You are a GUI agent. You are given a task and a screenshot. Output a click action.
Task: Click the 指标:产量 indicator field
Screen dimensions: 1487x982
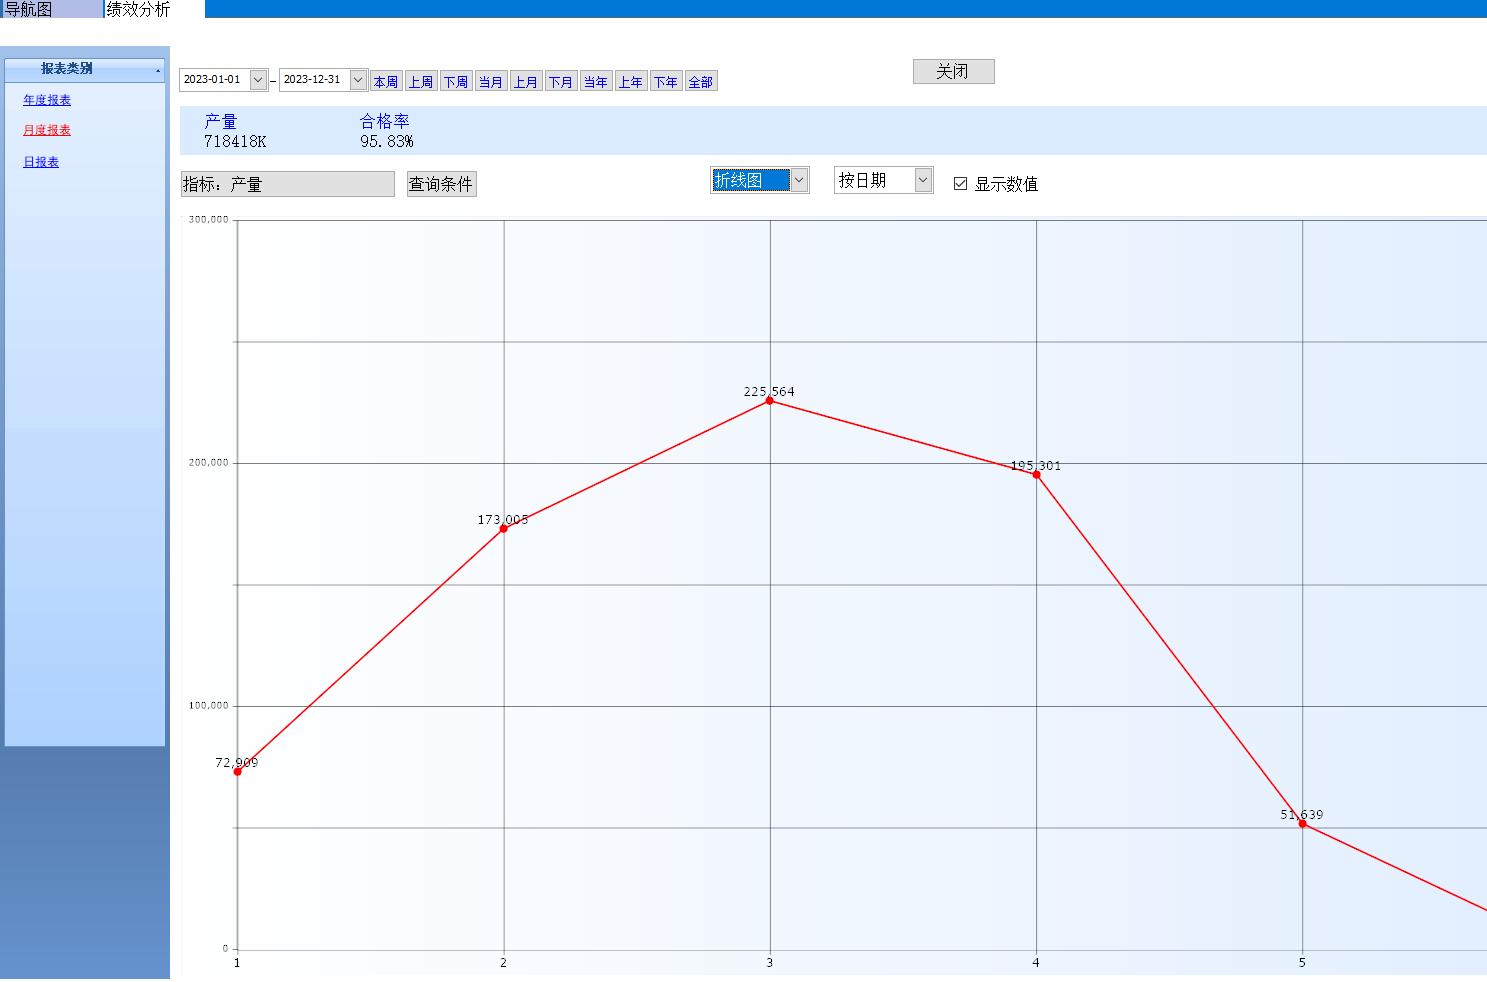[x=287, y=184]
